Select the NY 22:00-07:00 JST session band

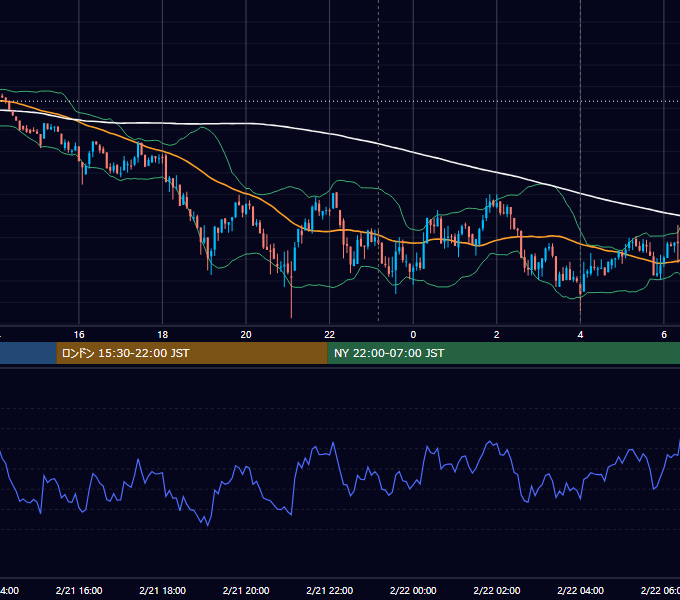[503, 353]
